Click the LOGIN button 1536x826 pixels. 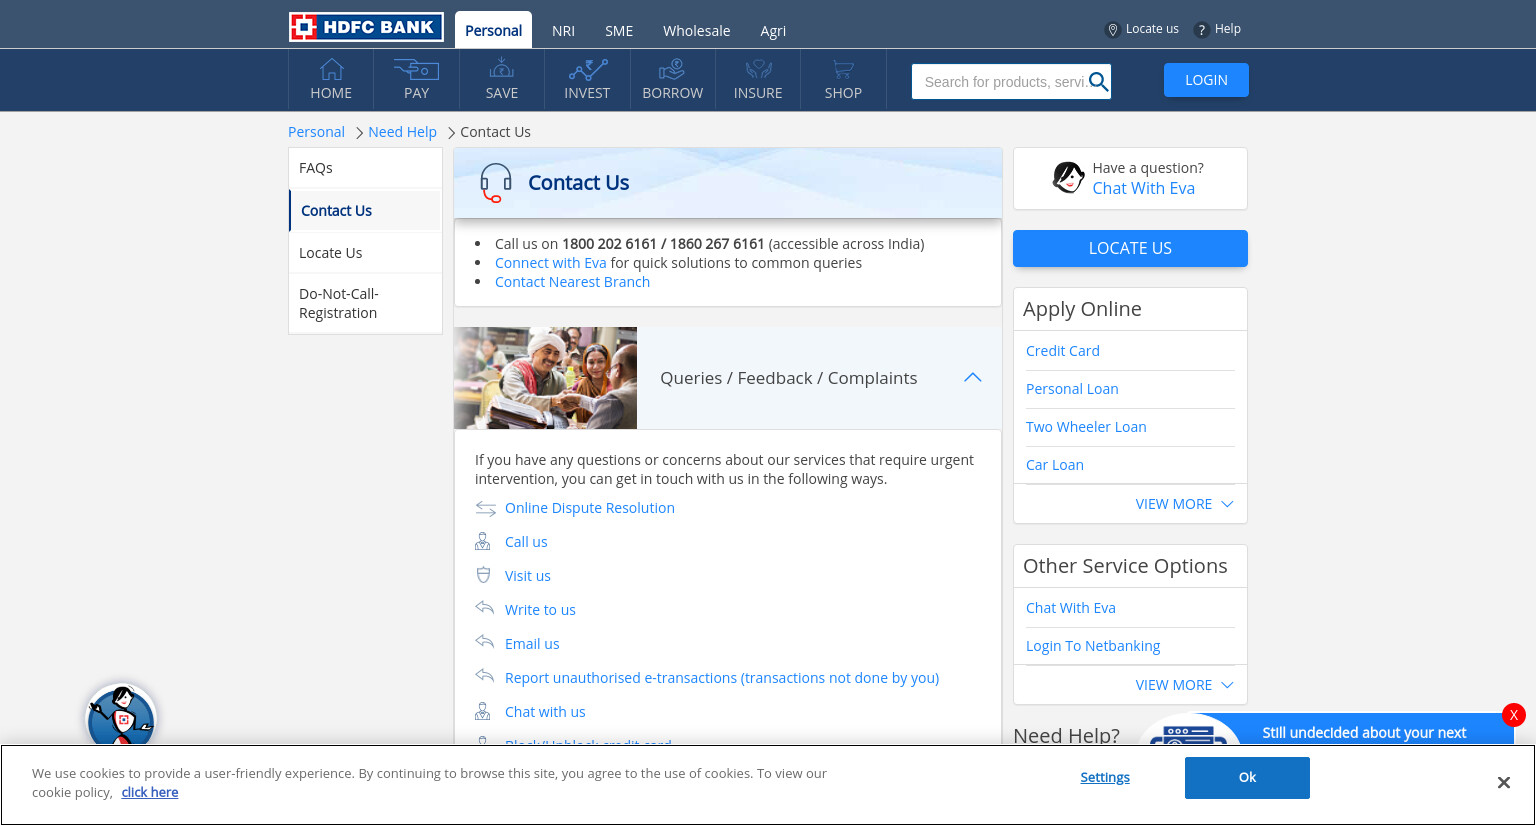point(1206,80)
